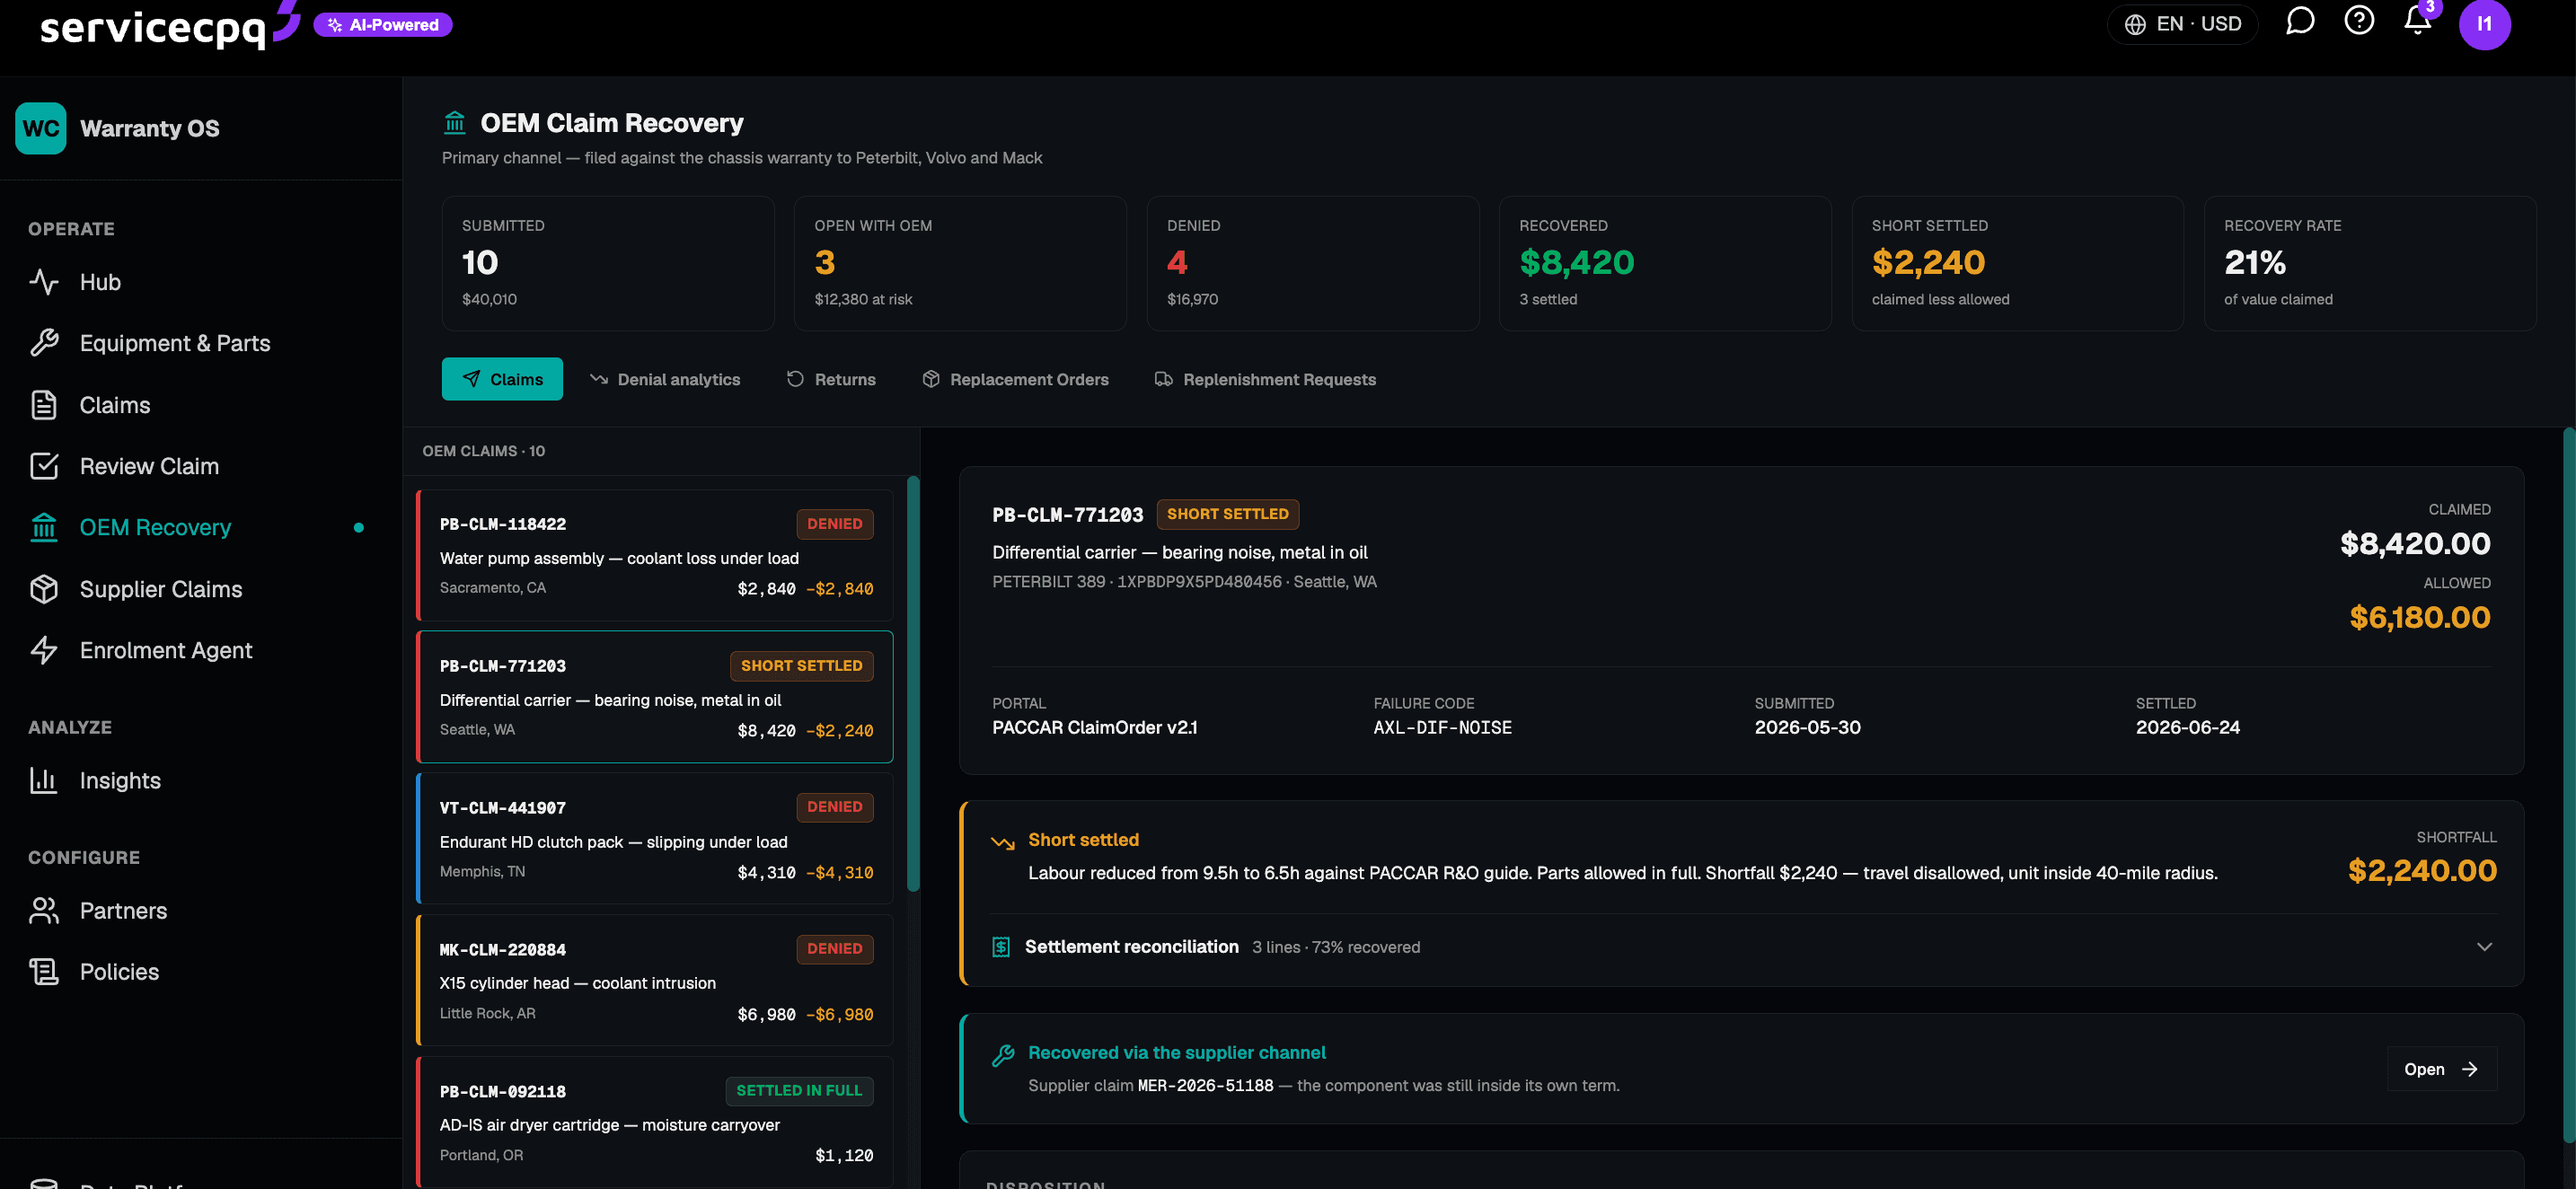Click the PACCAR ClaimOrder v2.1 portal value

[1094, 728]
